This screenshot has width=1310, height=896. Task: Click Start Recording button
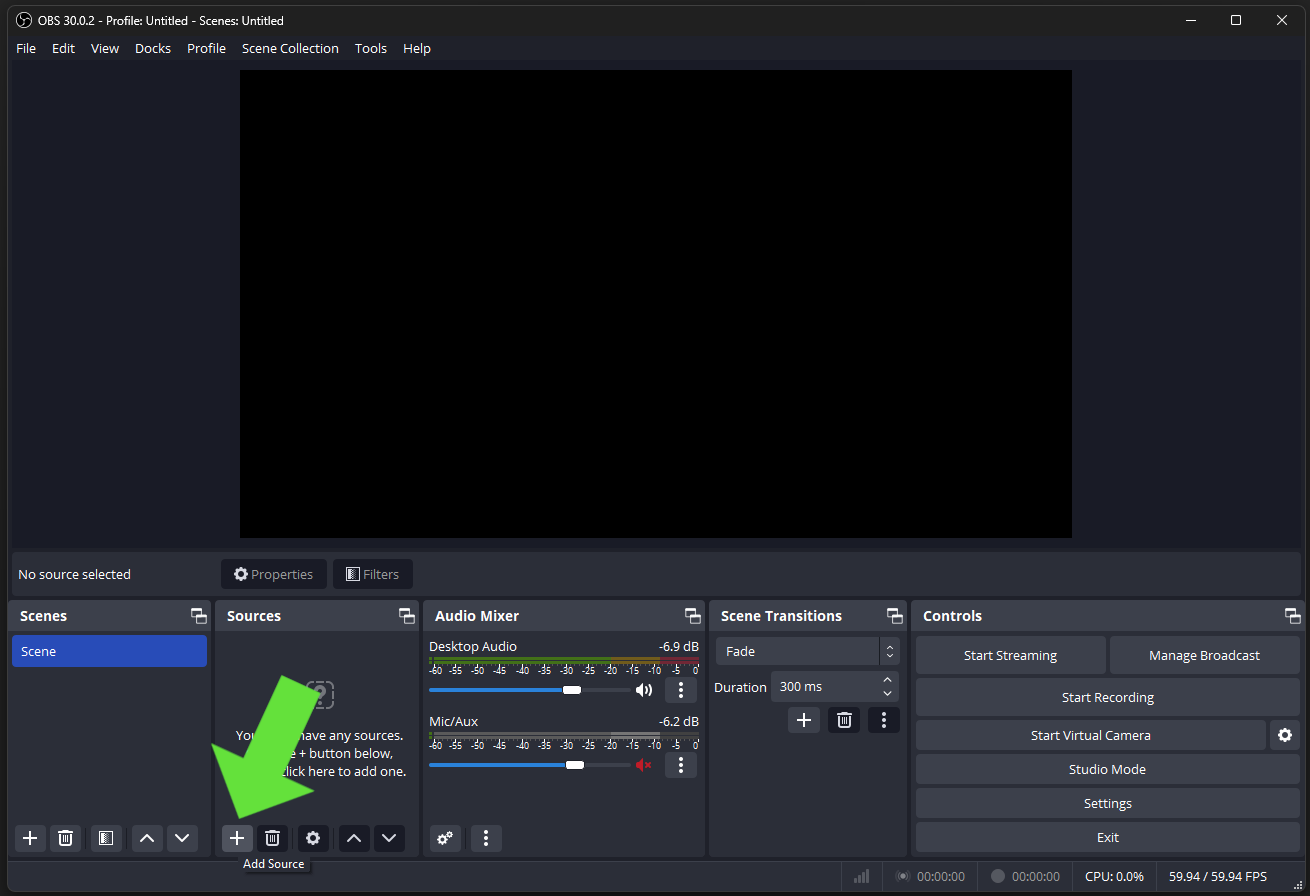pyautogui.click(x=1107, y=697)
